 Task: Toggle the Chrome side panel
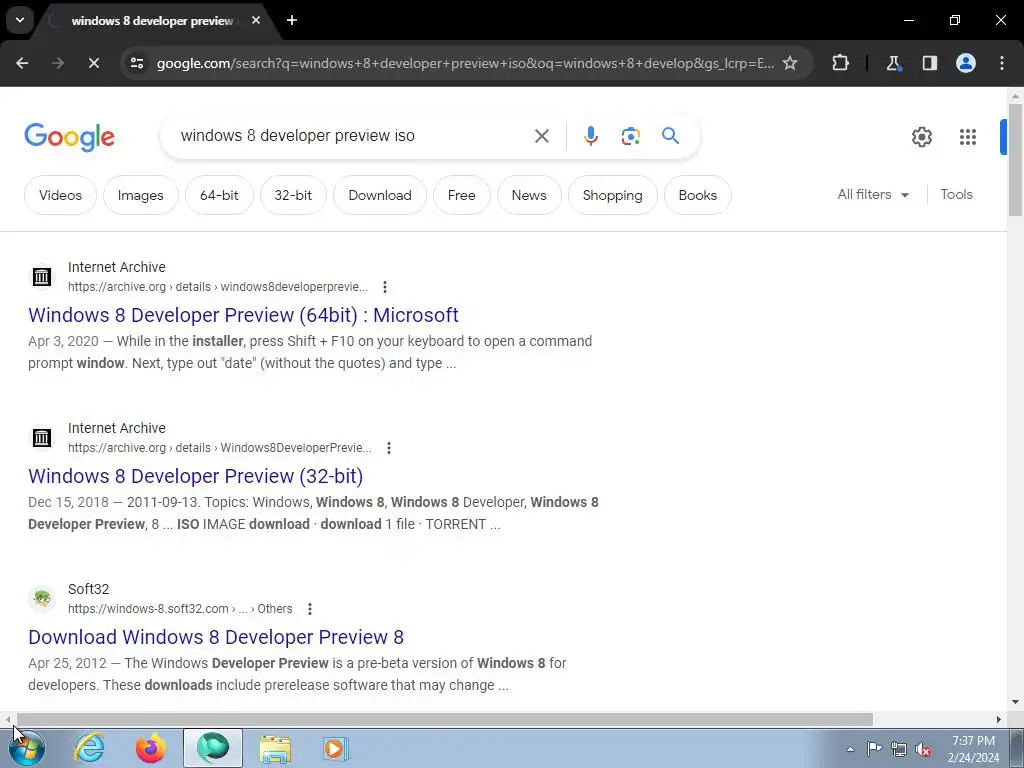[x=929, y=63]
